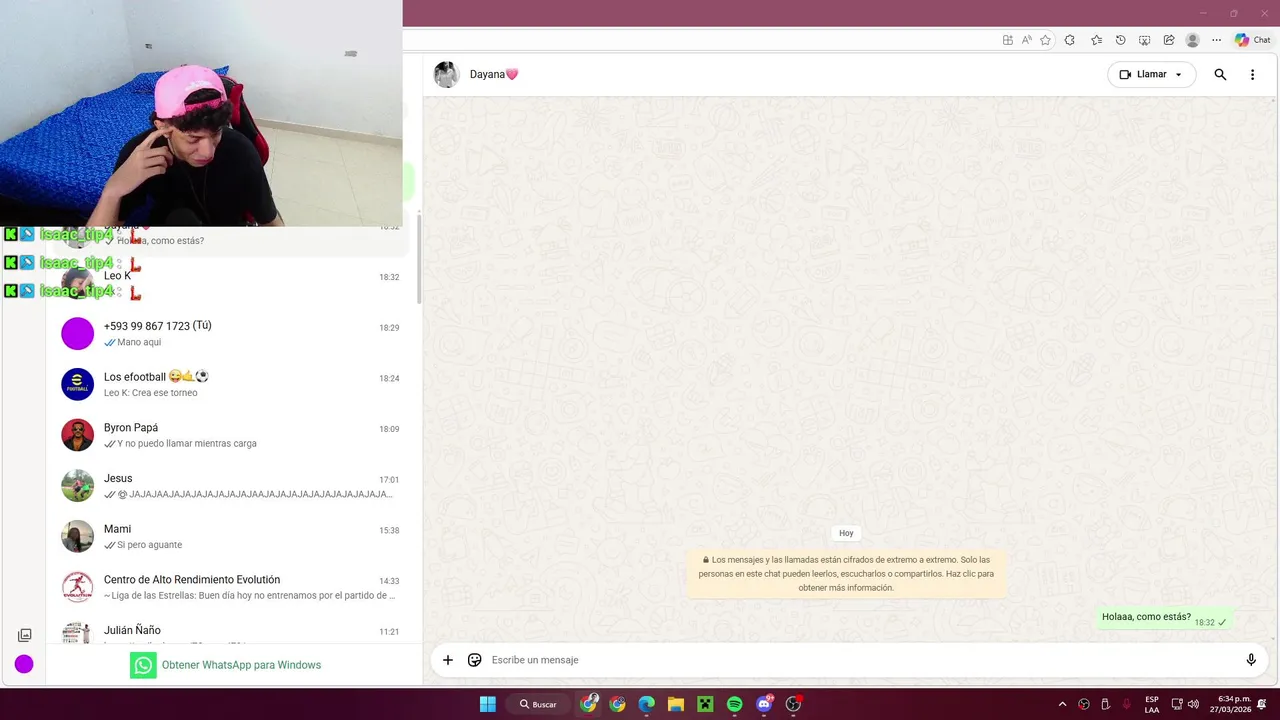Image resolution: width=1280 pixels, height=720 pixels.
Task: Click the browser screenshot capture icon
Action: tap(1144, 40)
